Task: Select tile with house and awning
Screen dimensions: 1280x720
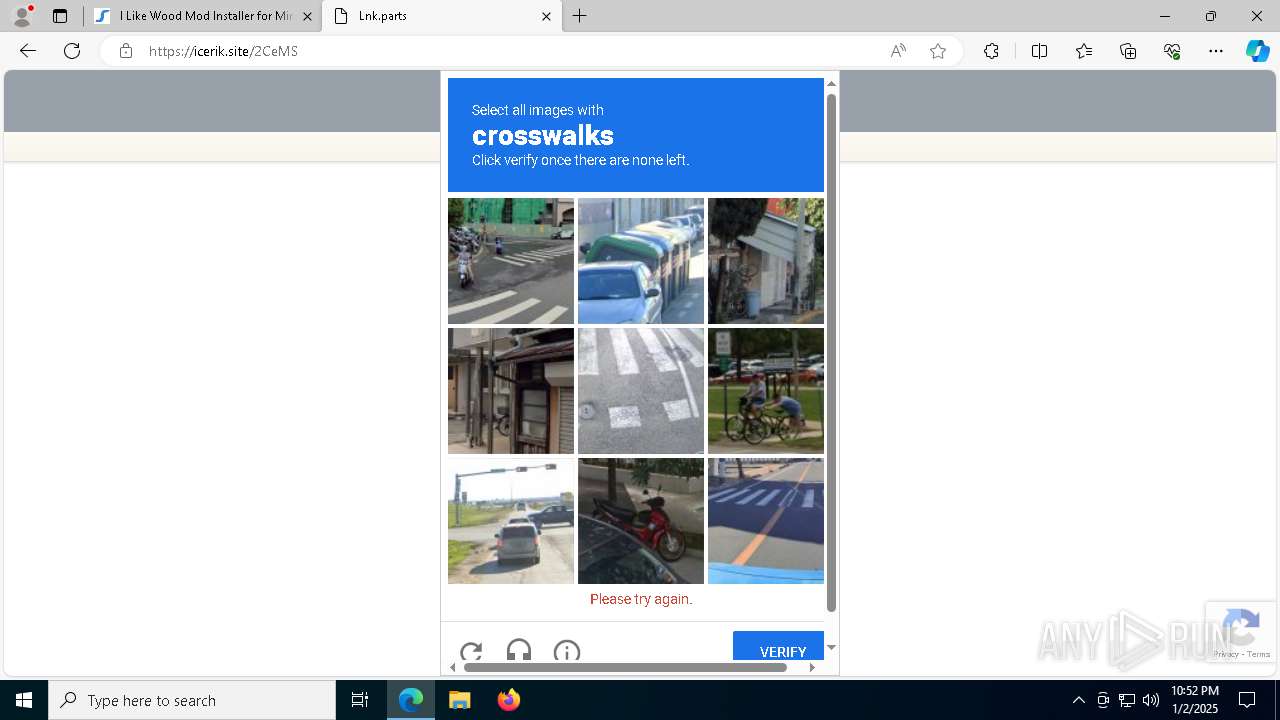Action: (x=766, y=261)
